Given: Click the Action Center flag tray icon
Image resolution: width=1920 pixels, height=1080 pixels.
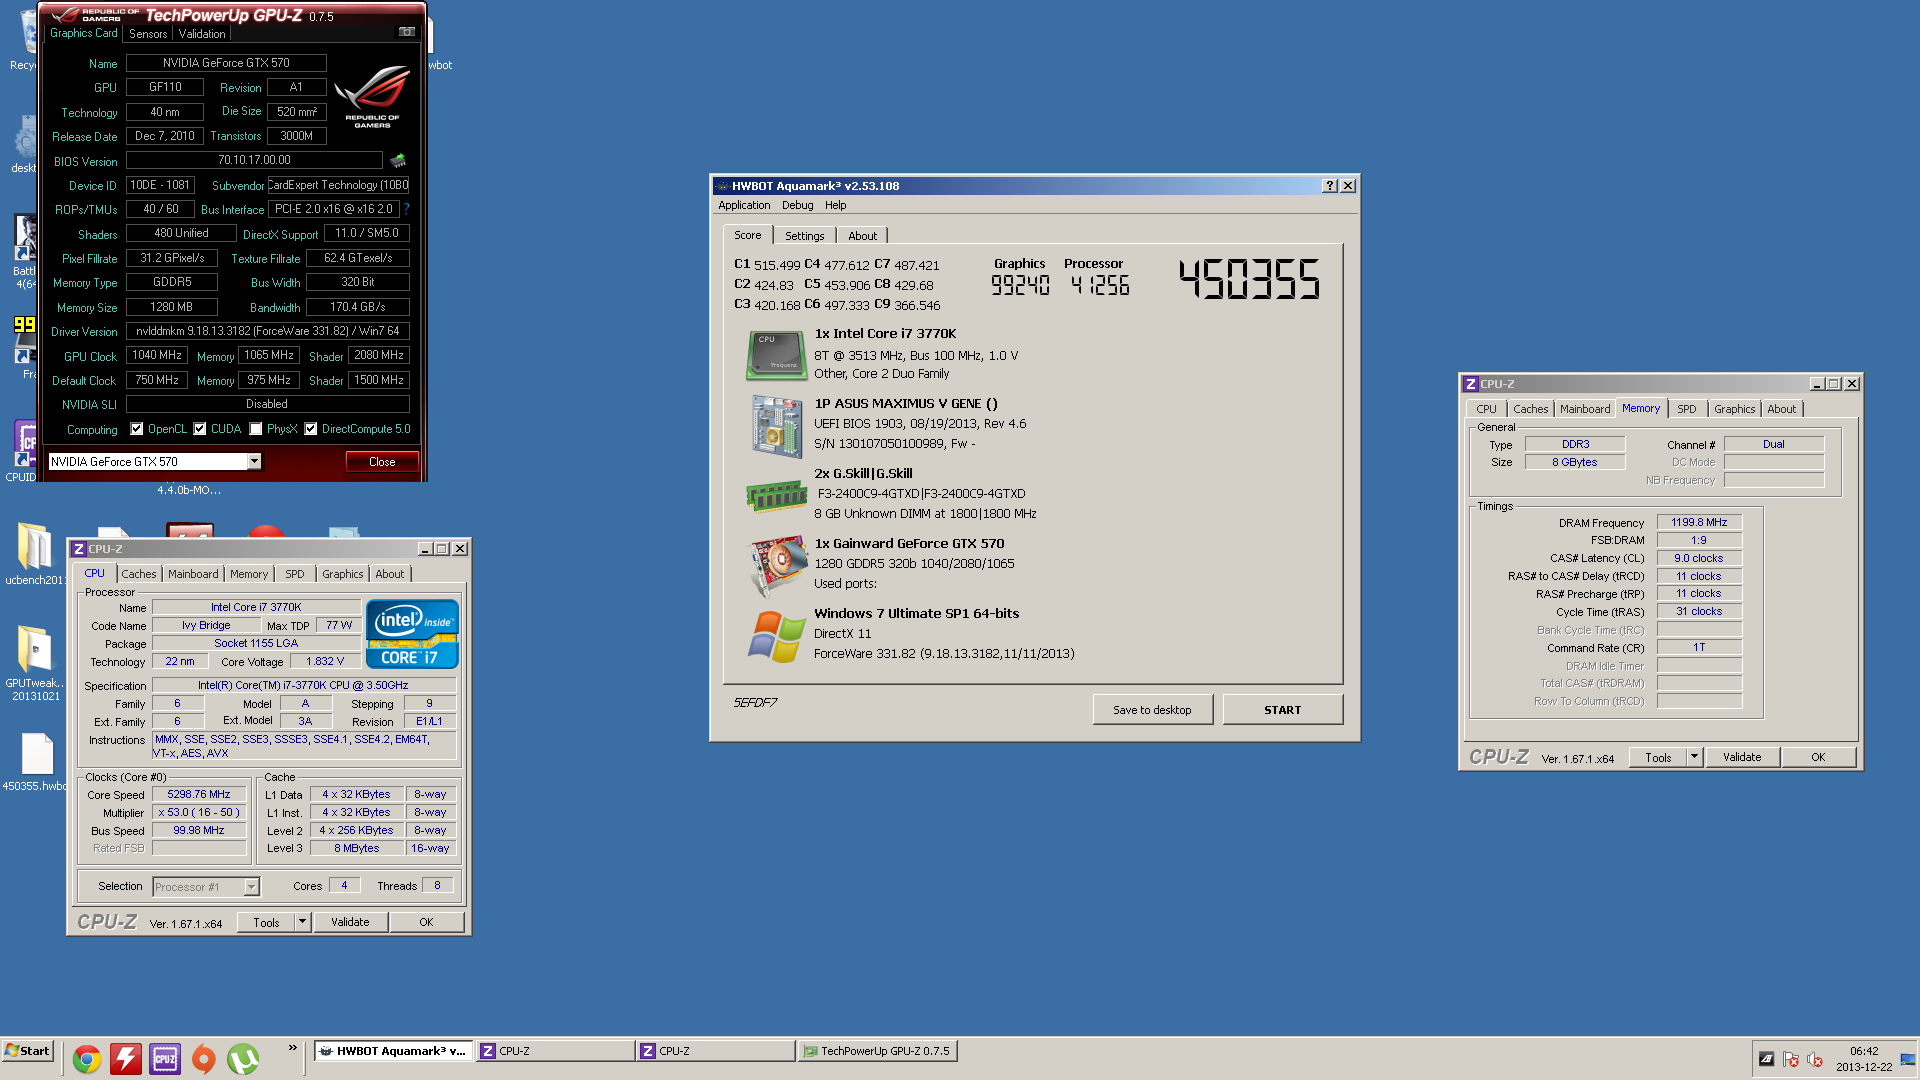Looking at the screenshot, I should pos(1791,1059).
